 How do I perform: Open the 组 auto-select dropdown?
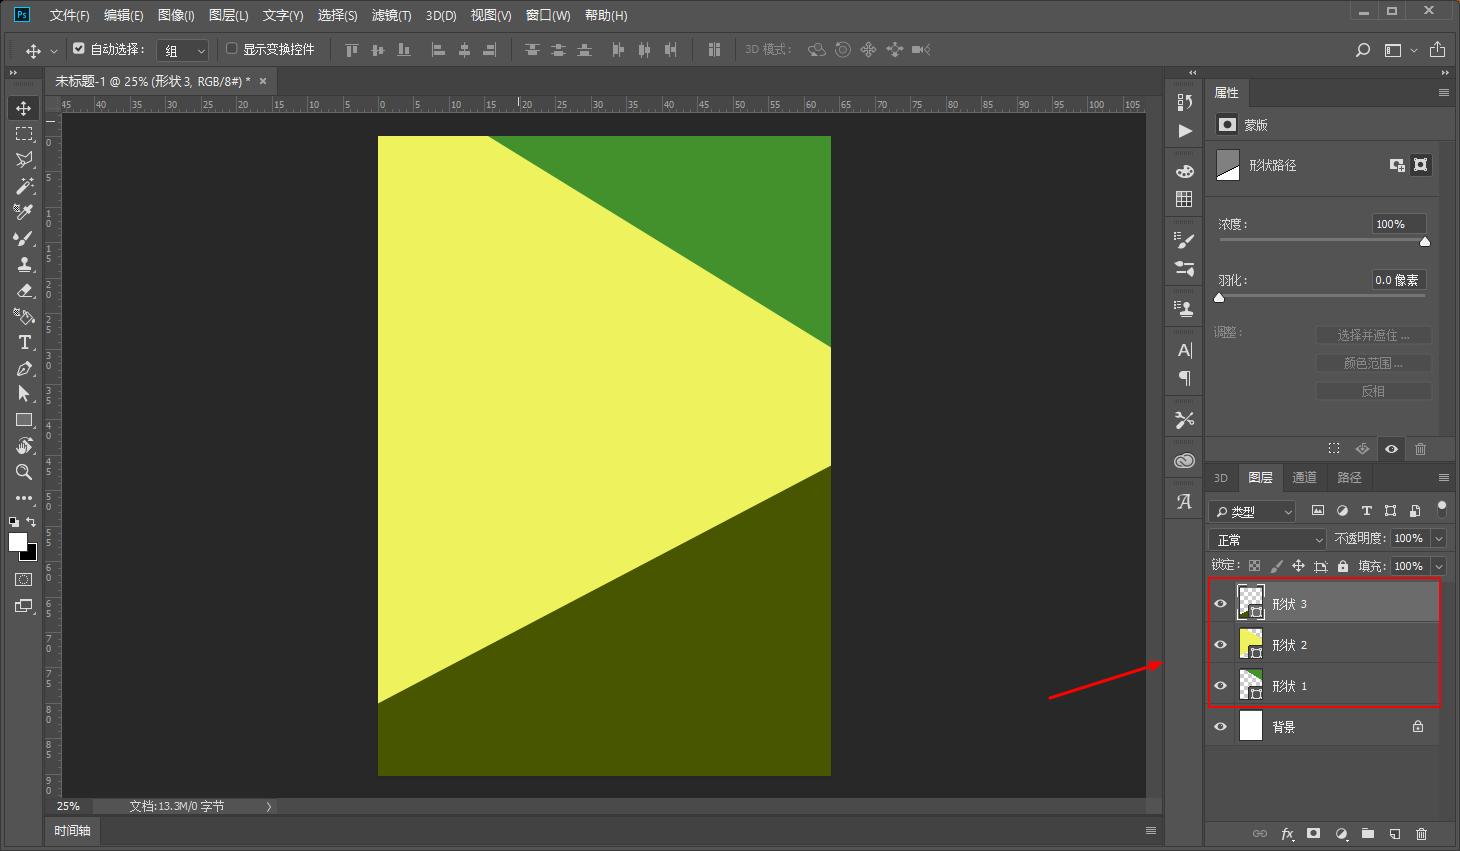pyautogui.click(x=183, y=50)
